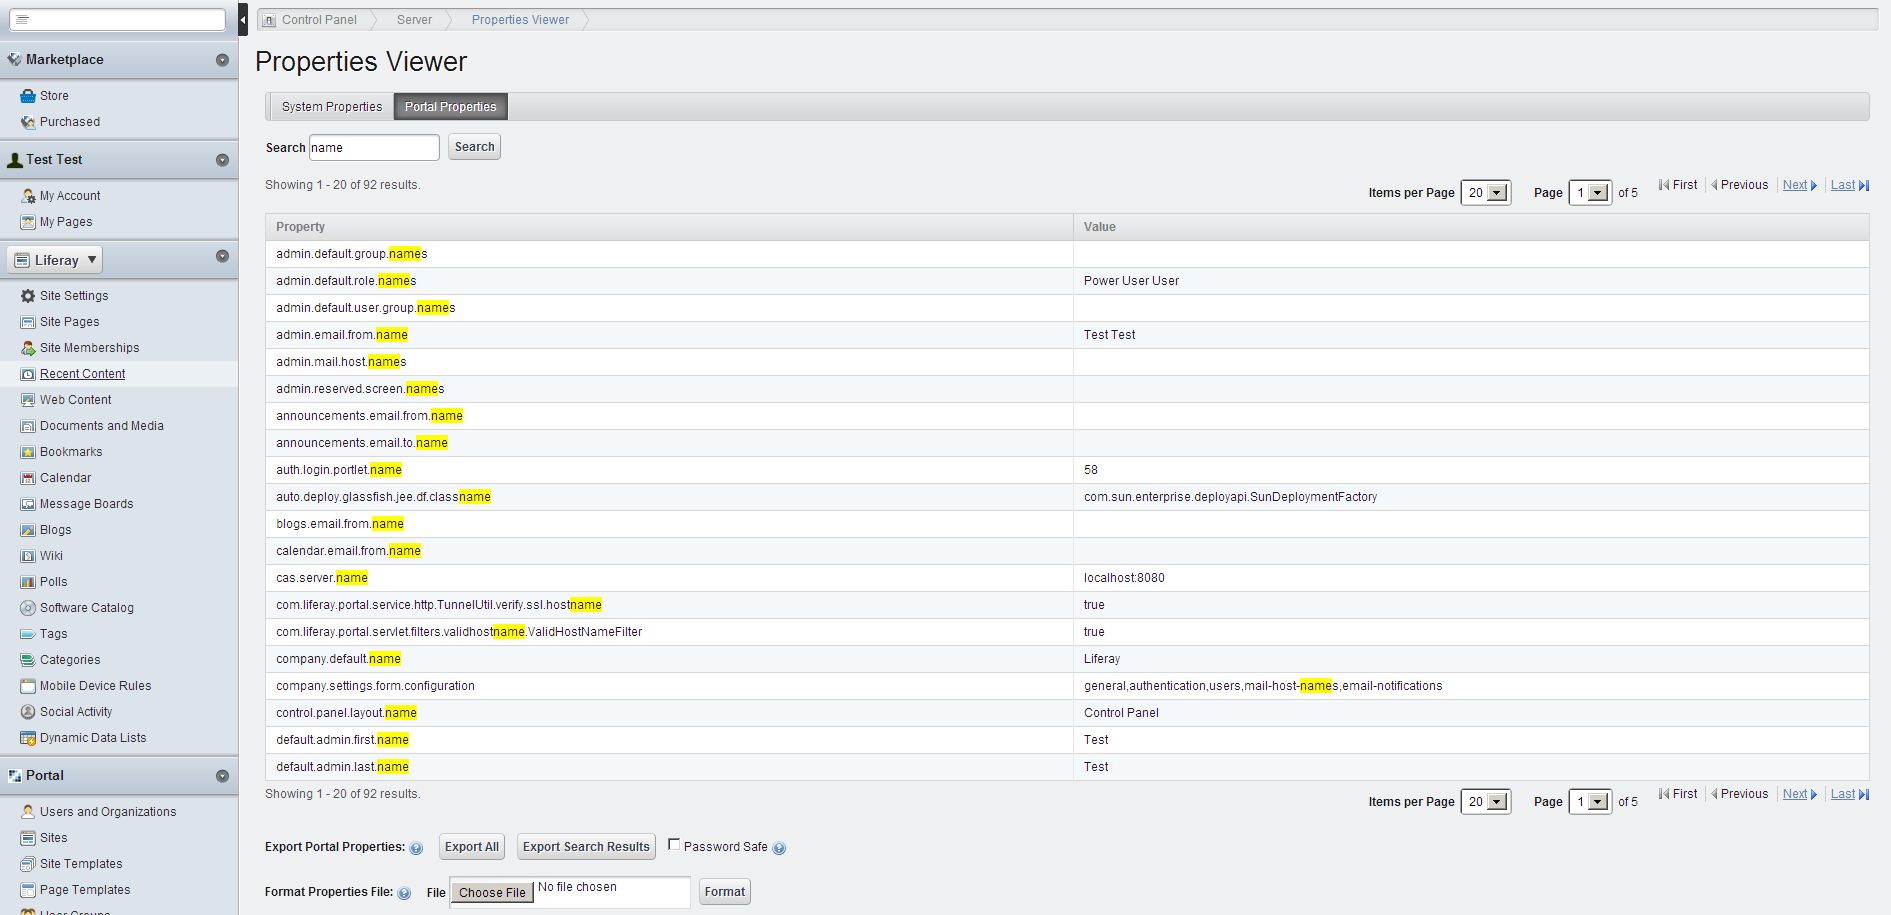Screen dimensions: 1891x915
Task: Click the Property column header
Action: 669,227
